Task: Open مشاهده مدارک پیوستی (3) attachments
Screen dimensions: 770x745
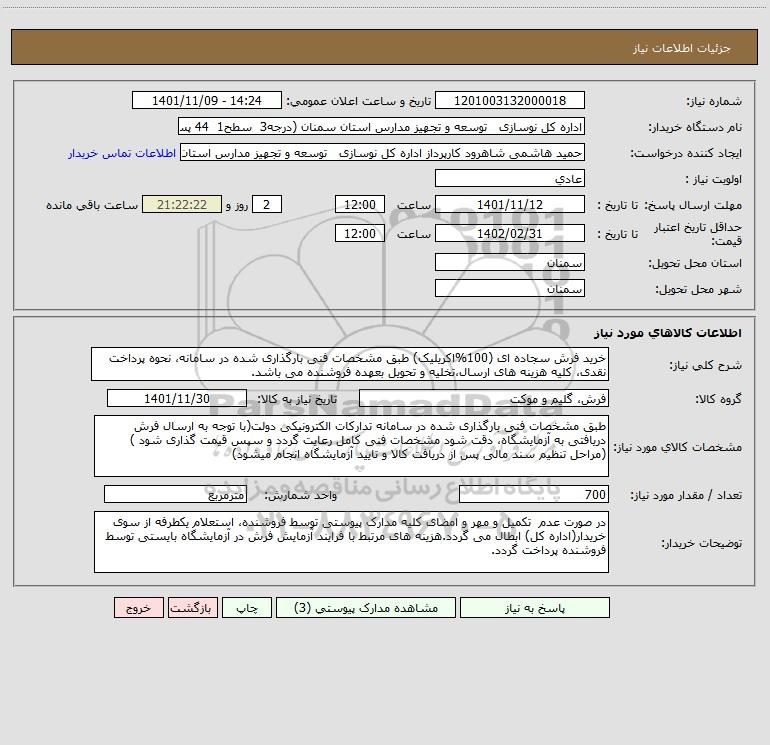Action: [x=366, y=608]
